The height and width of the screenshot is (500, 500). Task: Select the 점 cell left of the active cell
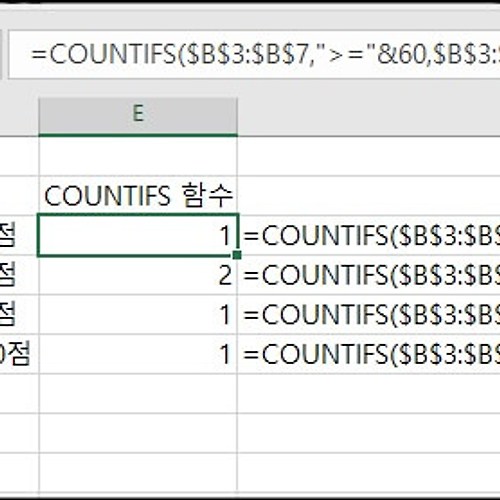point(19,235)
